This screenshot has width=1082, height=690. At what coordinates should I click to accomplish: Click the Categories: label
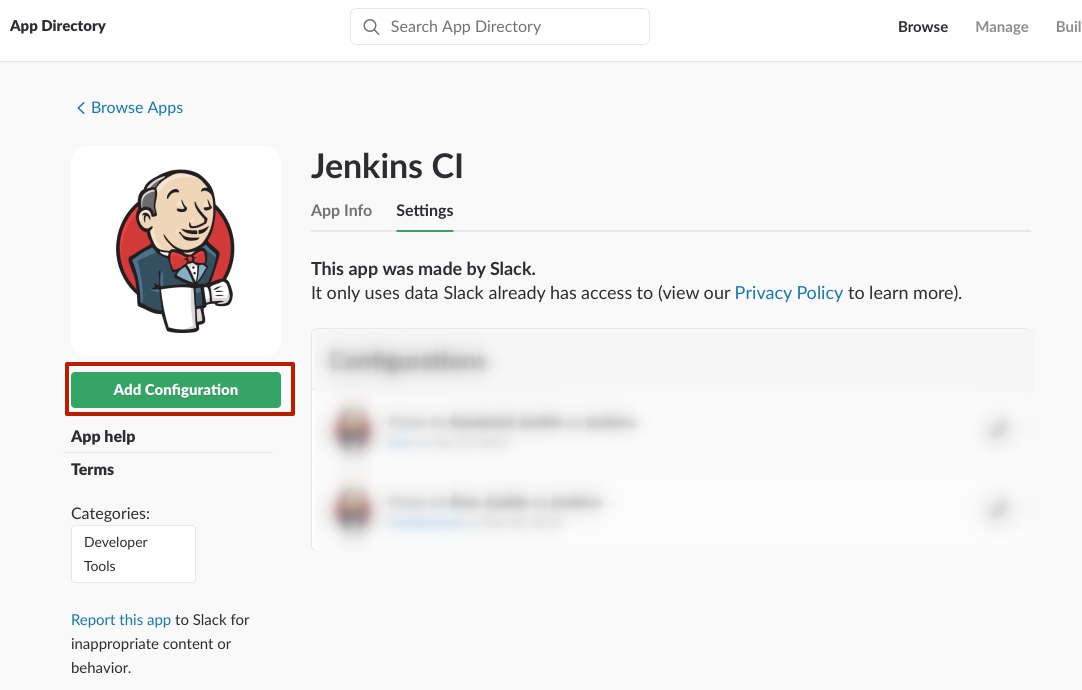[110, 514]
